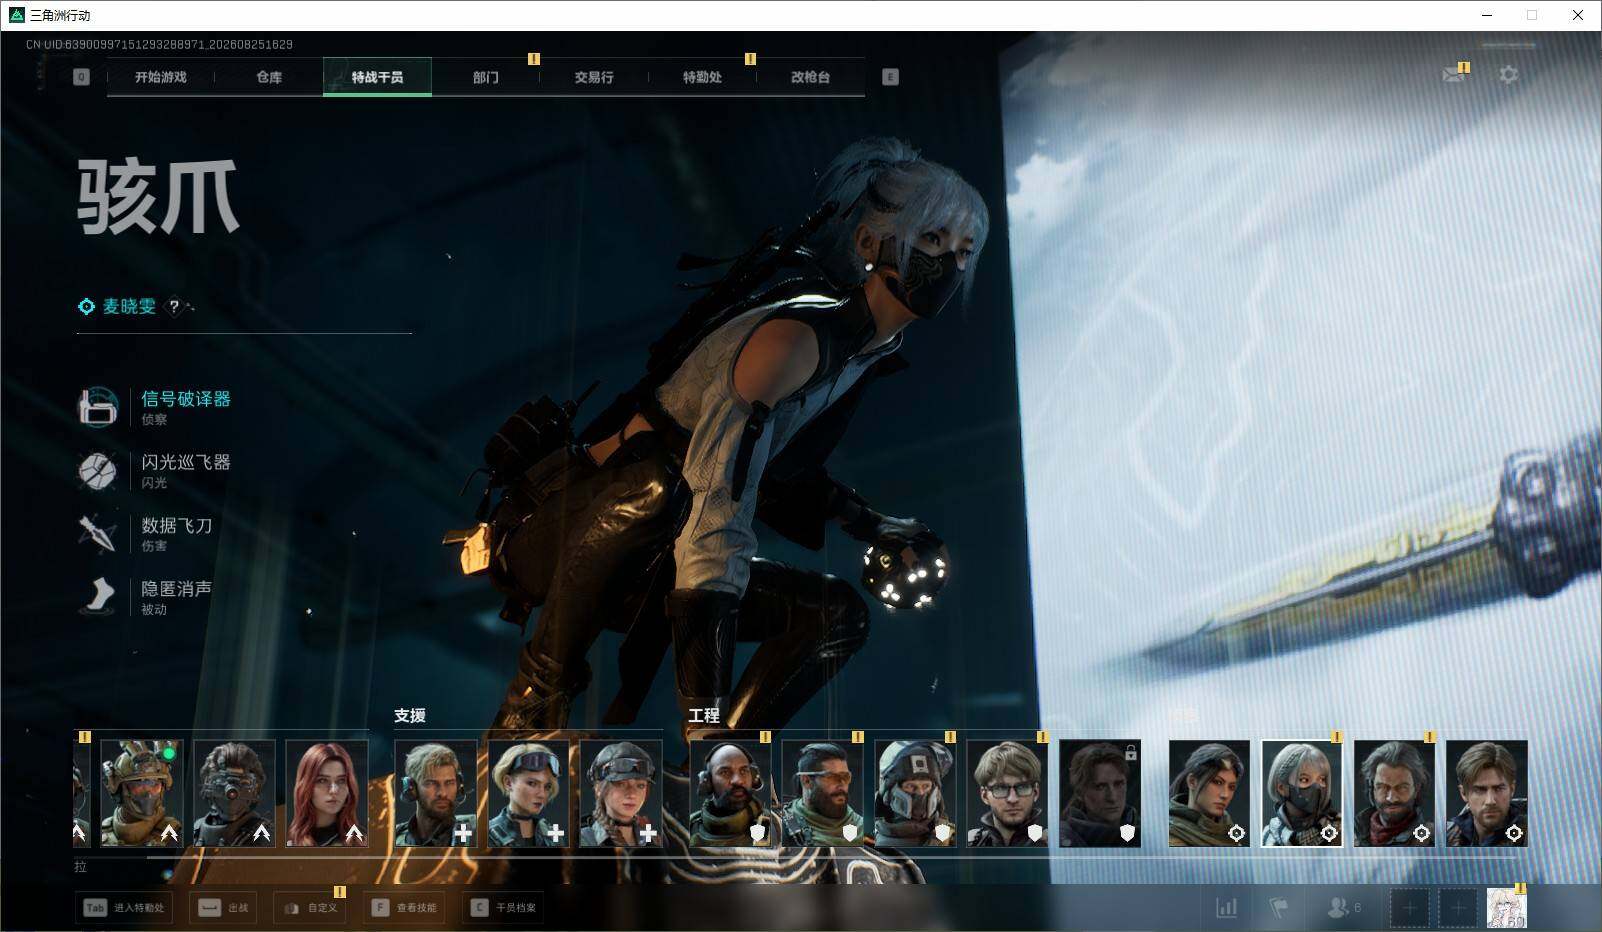Click the first empty squad slot plus
This screenshot has width=1602, height=932.
1409,908
